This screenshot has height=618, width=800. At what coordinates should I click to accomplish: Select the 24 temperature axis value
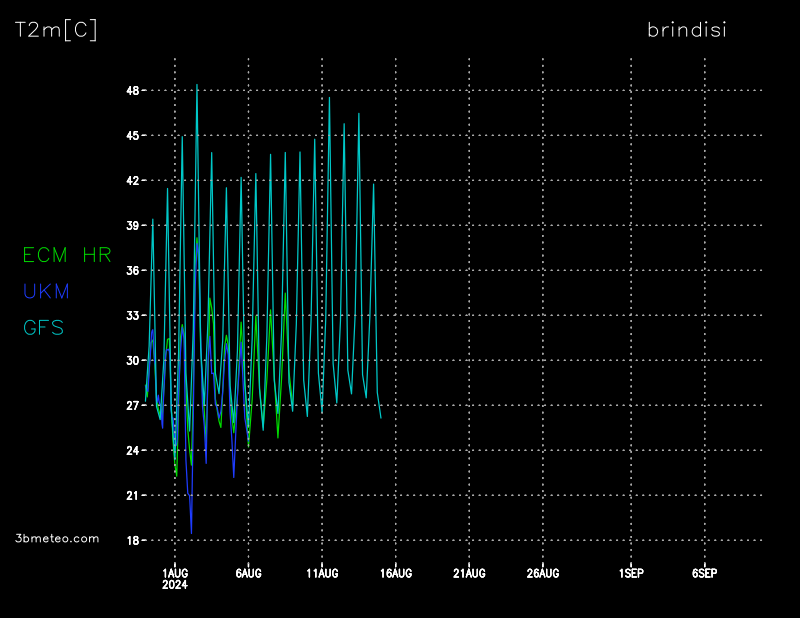click(x=132, y=451)
